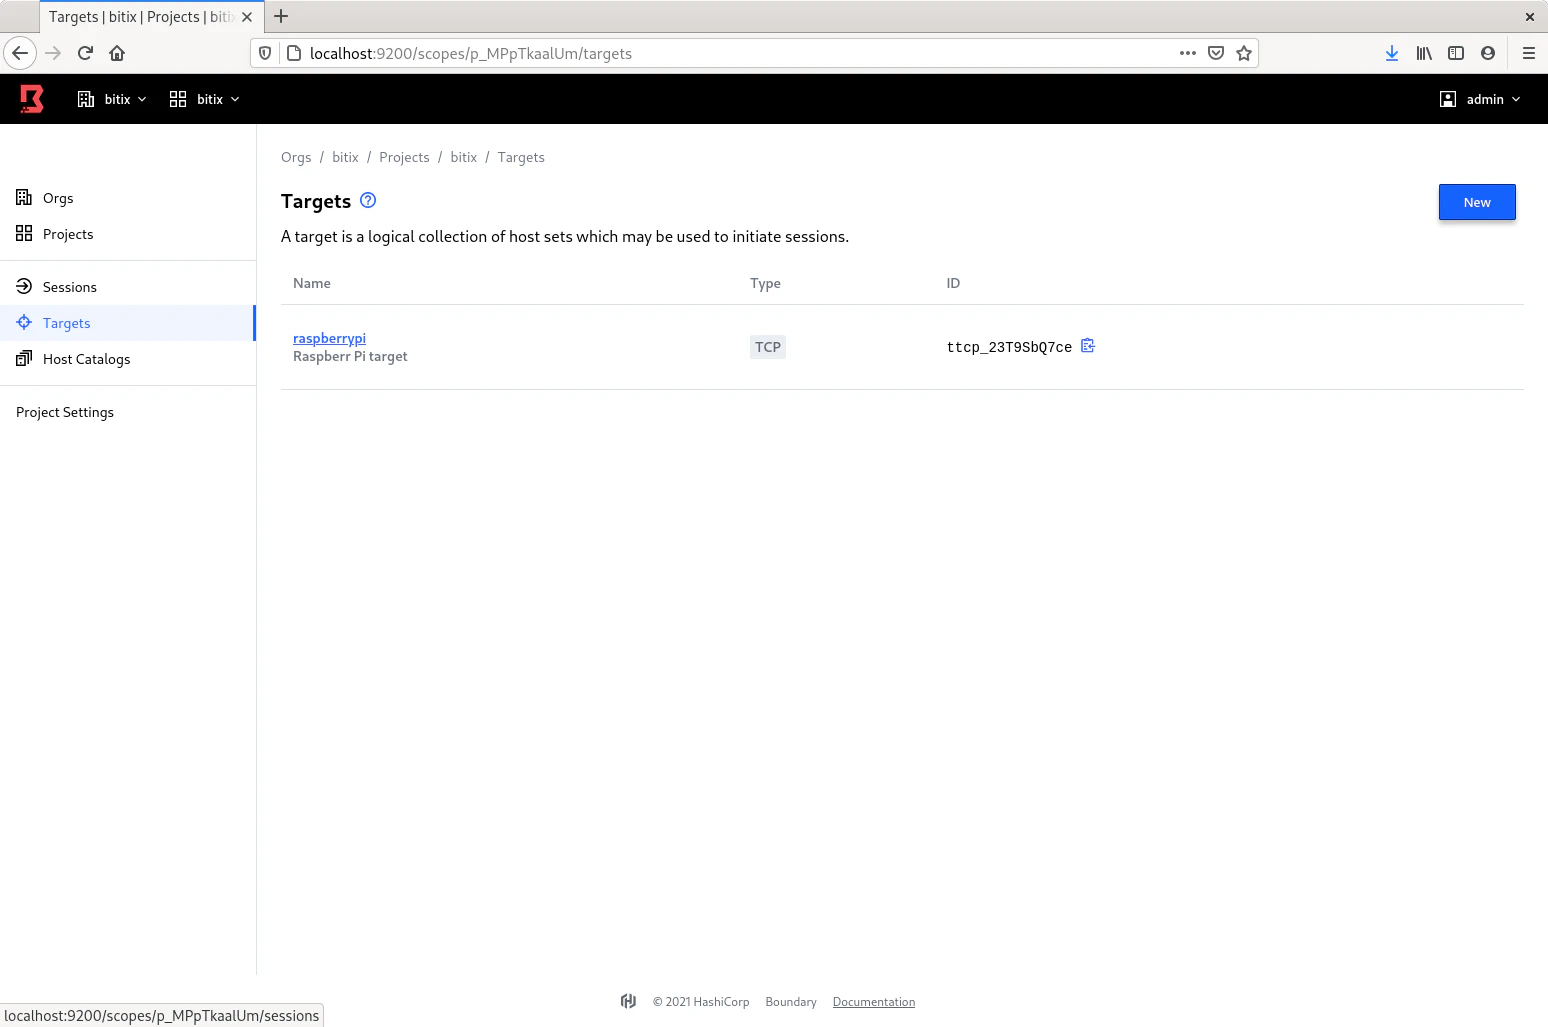
Task: Reload the current browser page
Action: coord(85,53)
